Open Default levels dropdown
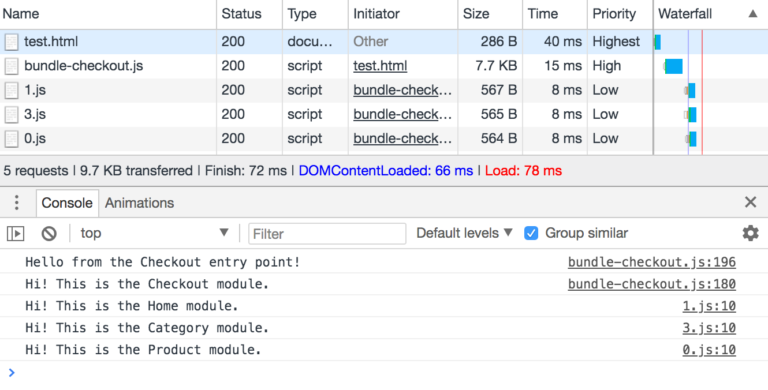768x390 pixels. 464,233
